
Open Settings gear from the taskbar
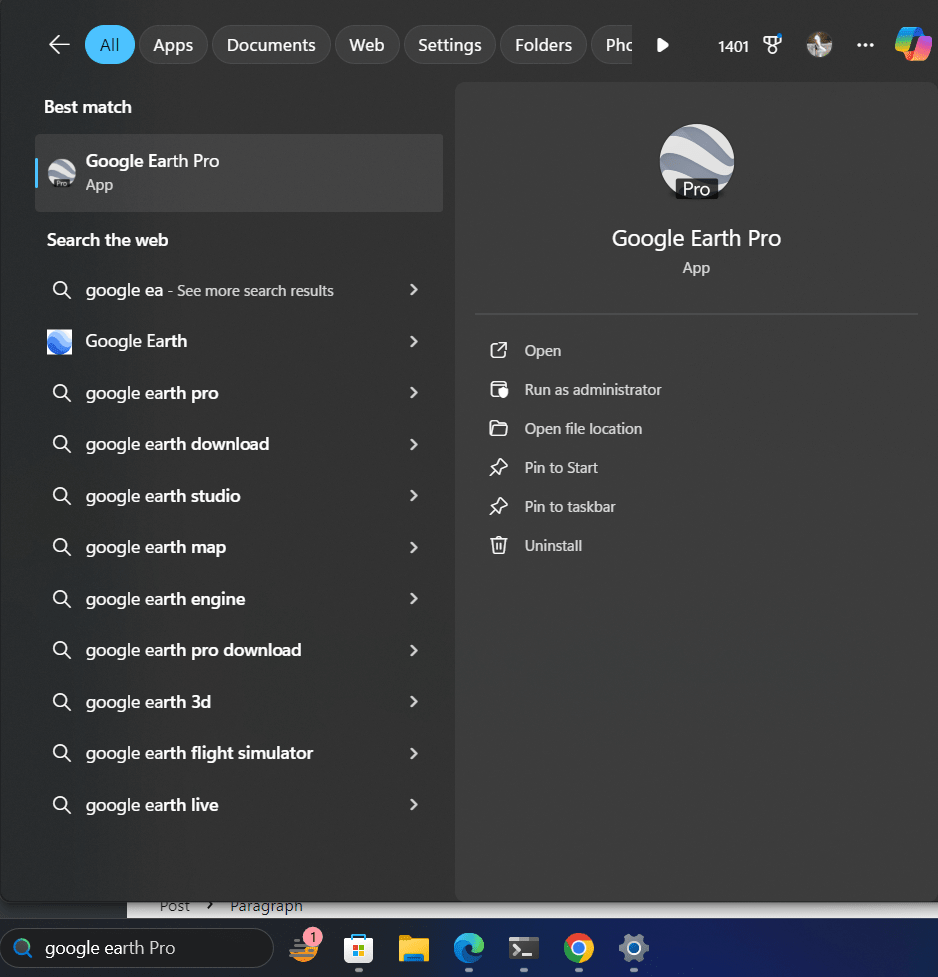[634, 948]
